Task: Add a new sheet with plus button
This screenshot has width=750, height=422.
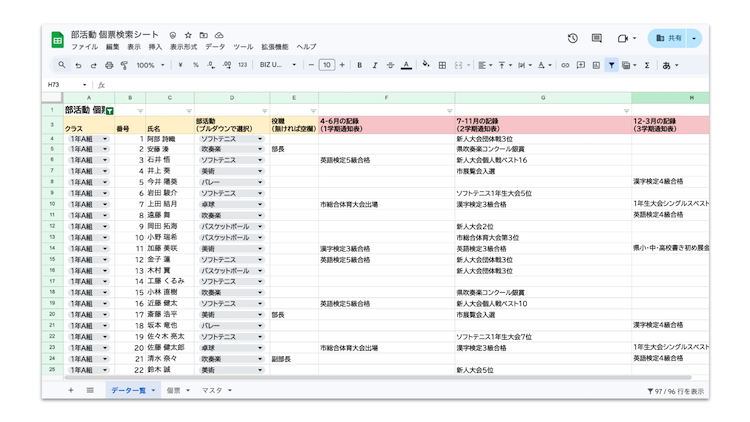Action: tap(70, 390)
